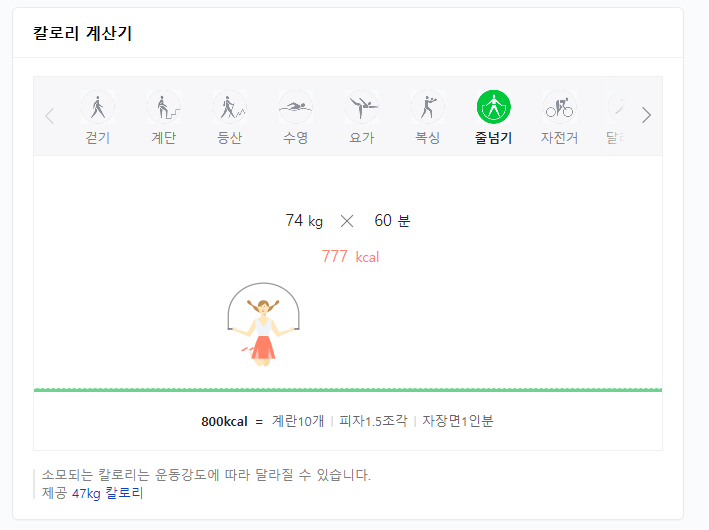
Task: Click the 피자1.5조각 food equivalent text
Action: click(x=373, y=421)
